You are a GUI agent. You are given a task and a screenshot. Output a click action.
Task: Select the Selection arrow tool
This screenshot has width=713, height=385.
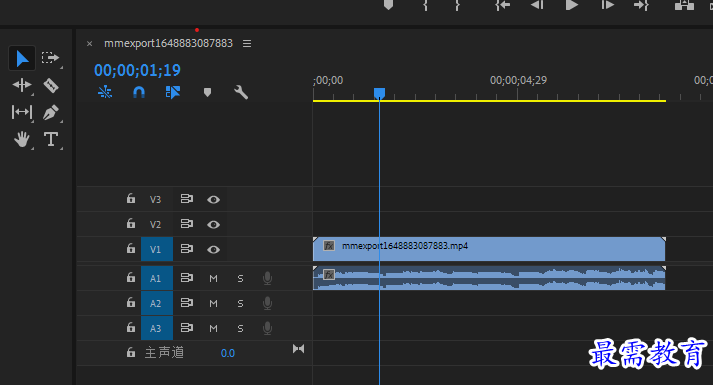[22, 59]
